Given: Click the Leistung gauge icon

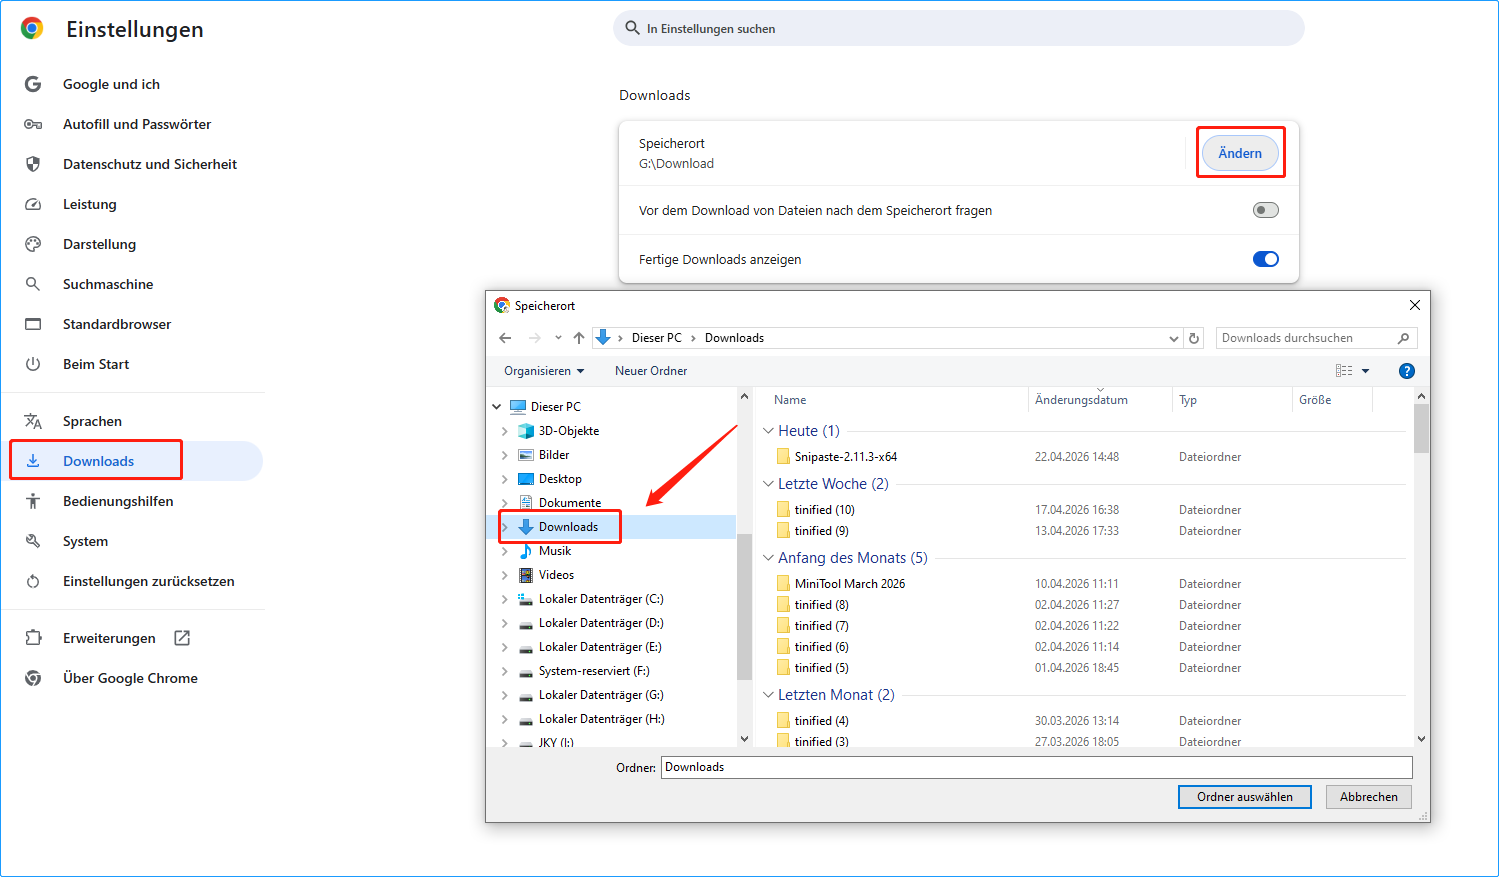Looking at the screenshot, I should (x=33, y=204).
